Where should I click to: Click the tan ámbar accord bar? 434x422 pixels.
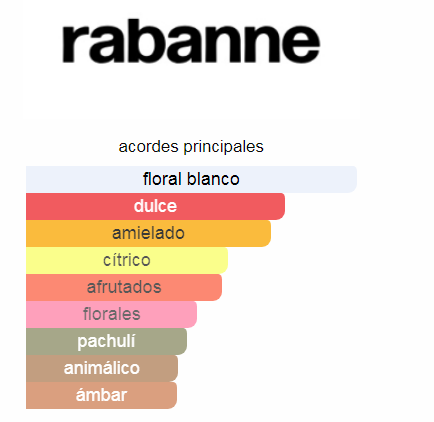pyautogui.click(x=101, y=395)
